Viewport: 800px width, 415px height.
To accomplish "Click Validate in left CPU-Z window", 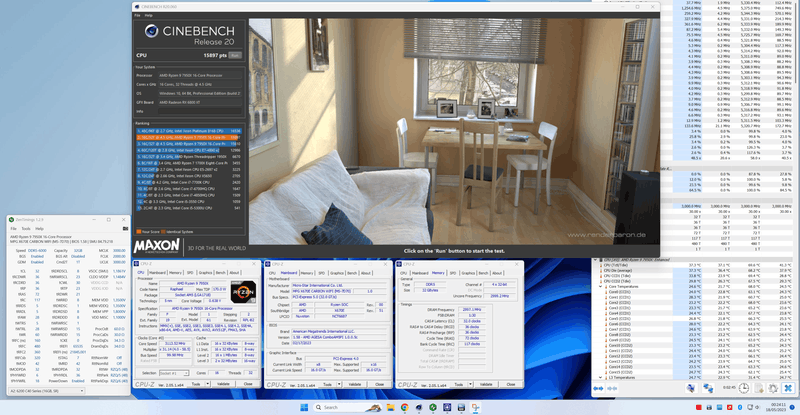I will click(x=223, y=384).
